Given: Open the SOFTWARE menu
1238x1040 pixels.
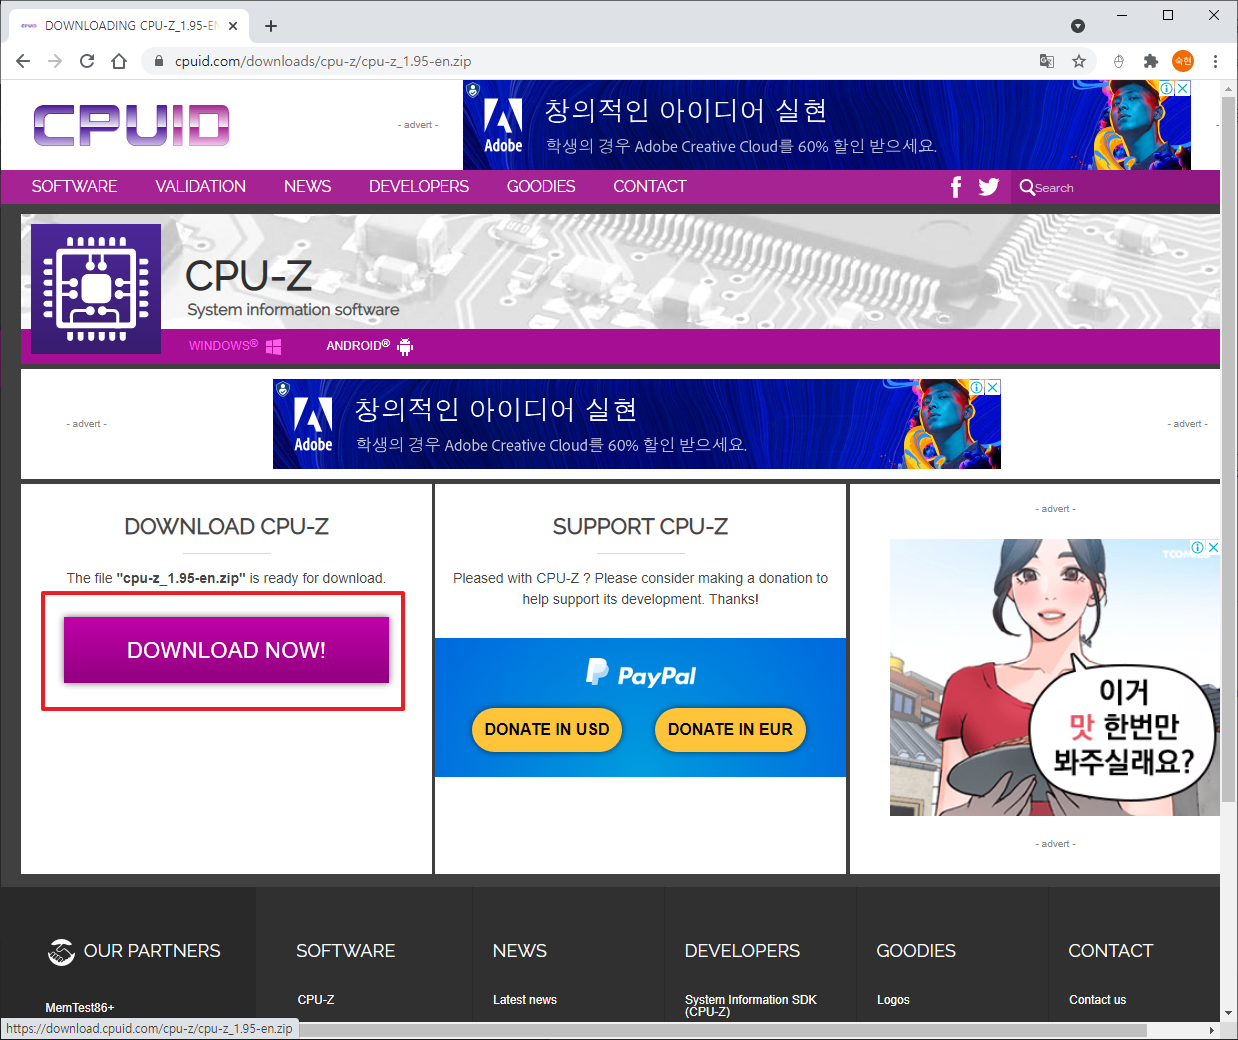Looking at the screenshot, I should coord(74,187).
